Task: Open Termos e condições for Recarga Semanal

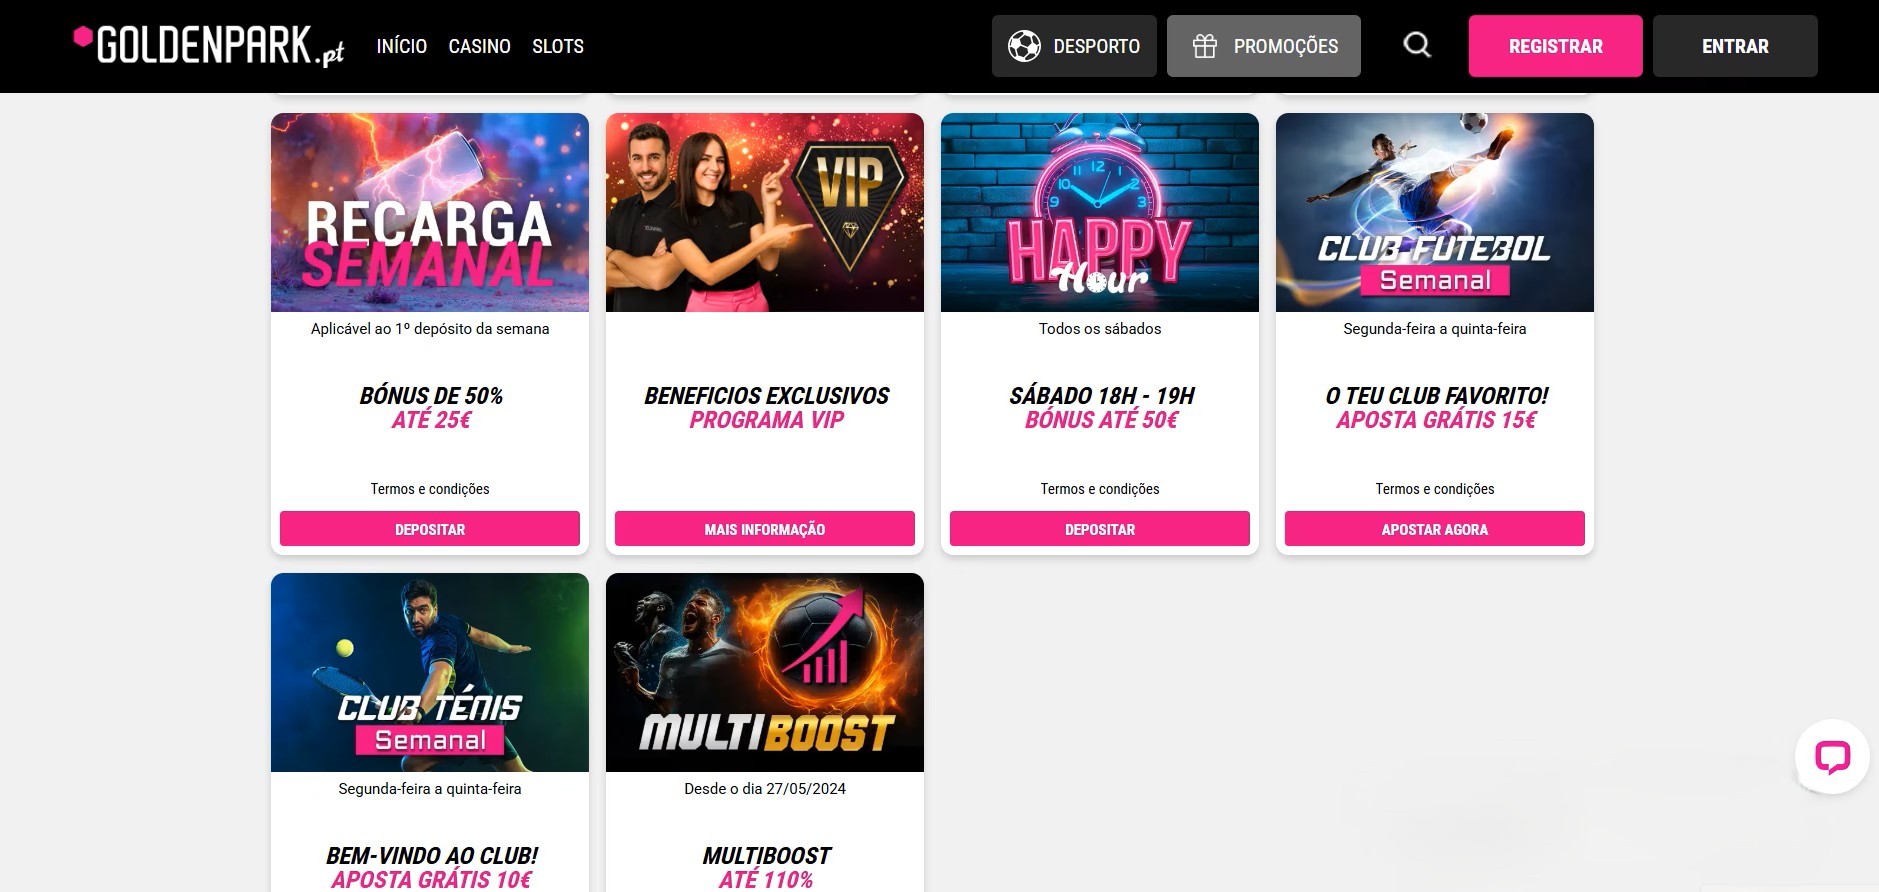Action: coord(430,489)
